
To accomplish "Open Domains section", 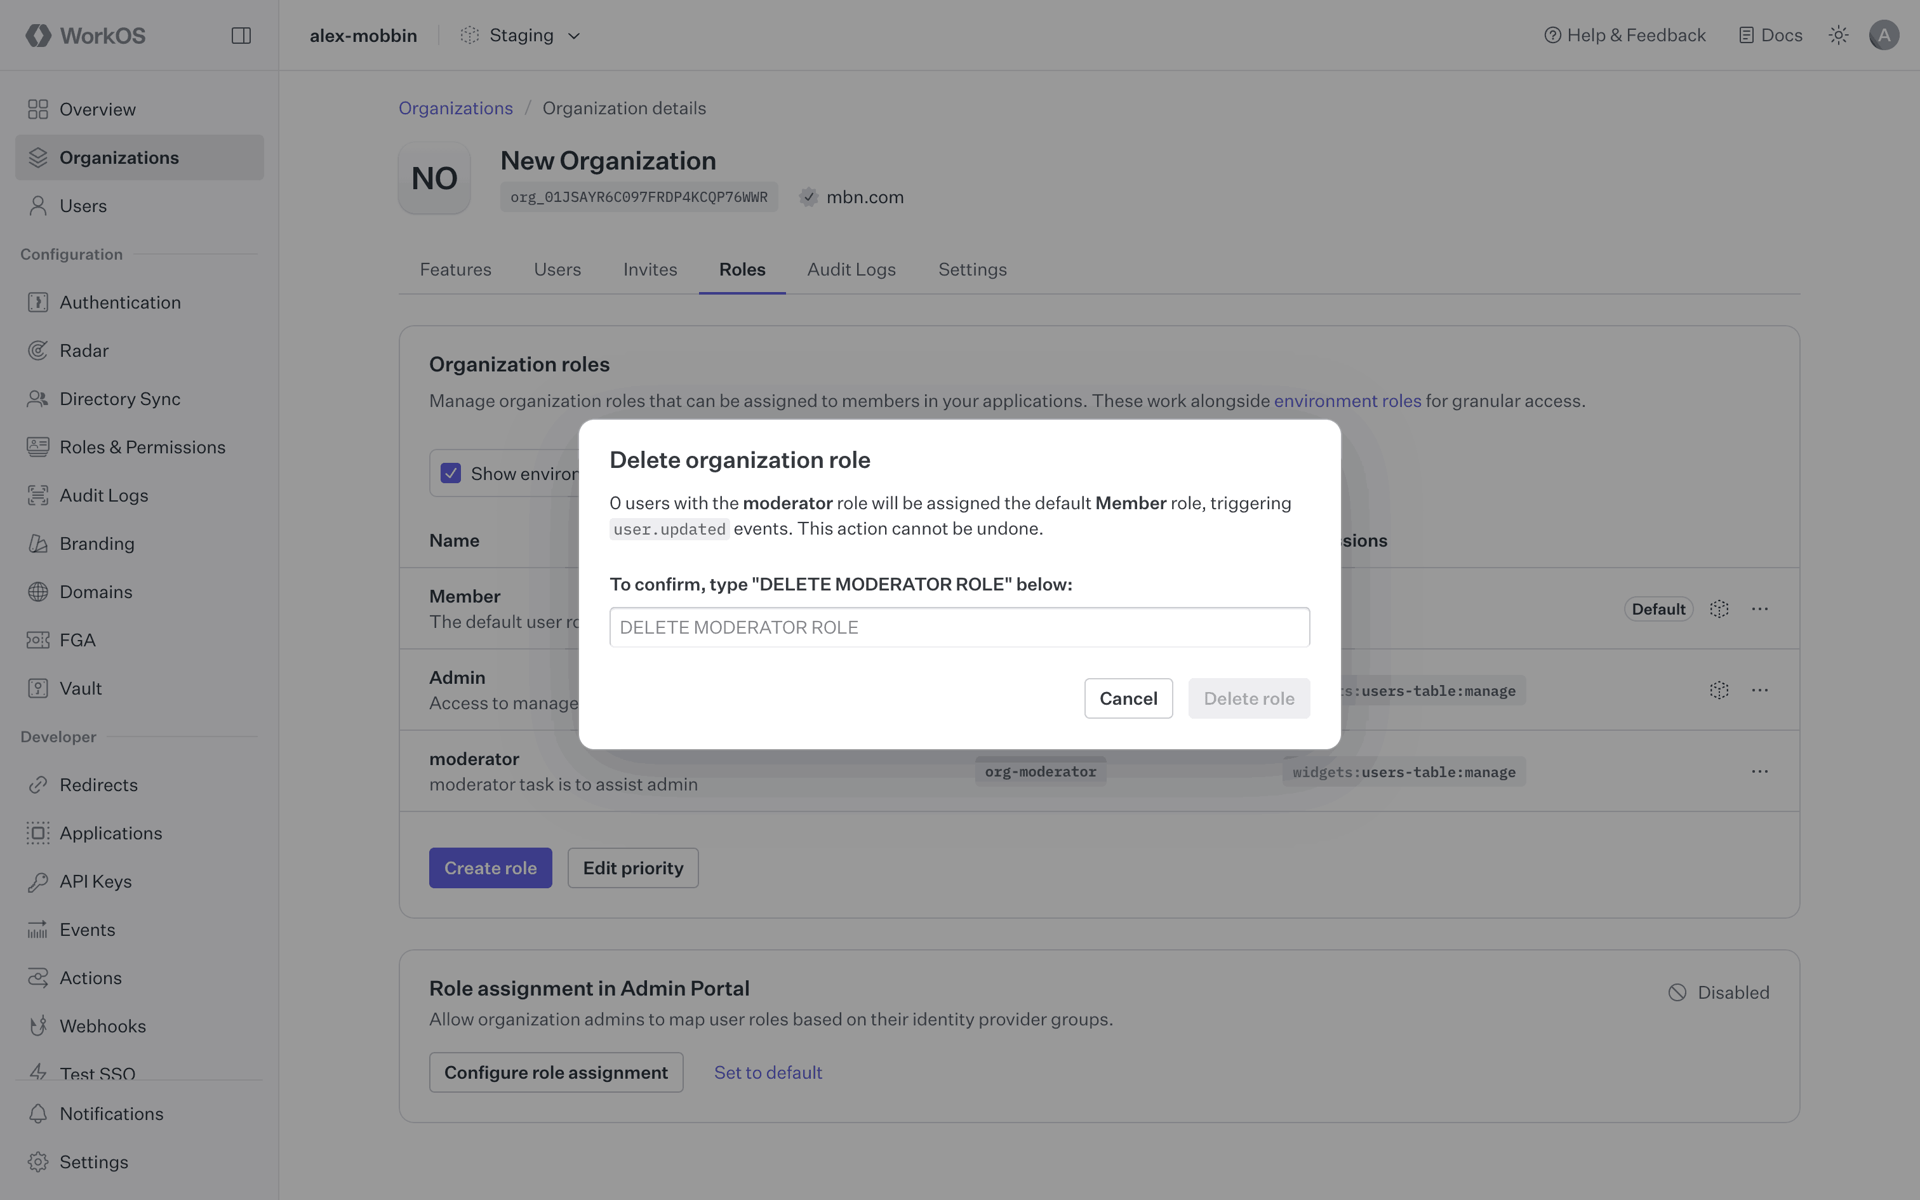I will click(139, 591).
